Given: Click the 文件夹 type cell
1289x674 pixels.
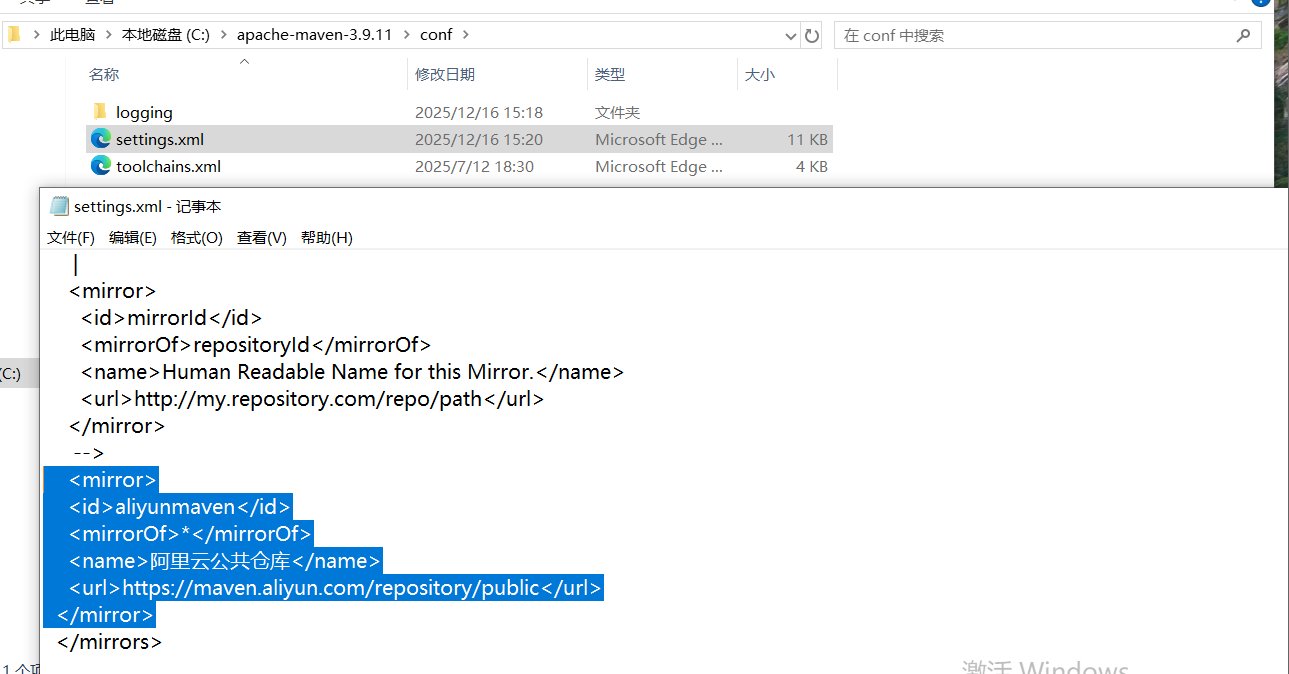Looking at the screenshot, I should pos(617,113).
